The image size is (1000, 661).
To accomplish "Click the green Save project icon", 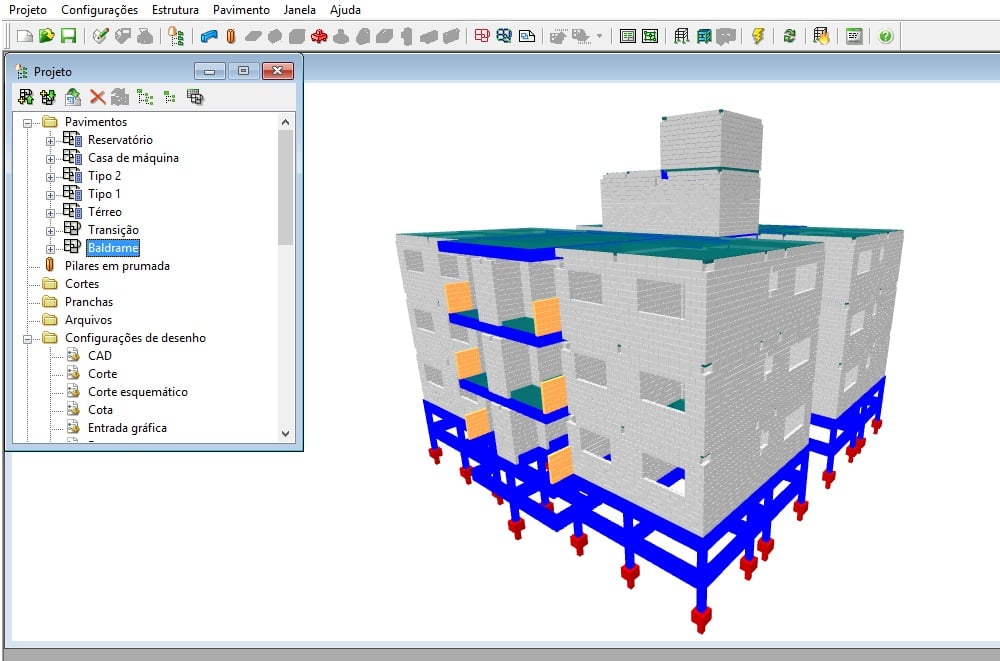I will (68, 36).
